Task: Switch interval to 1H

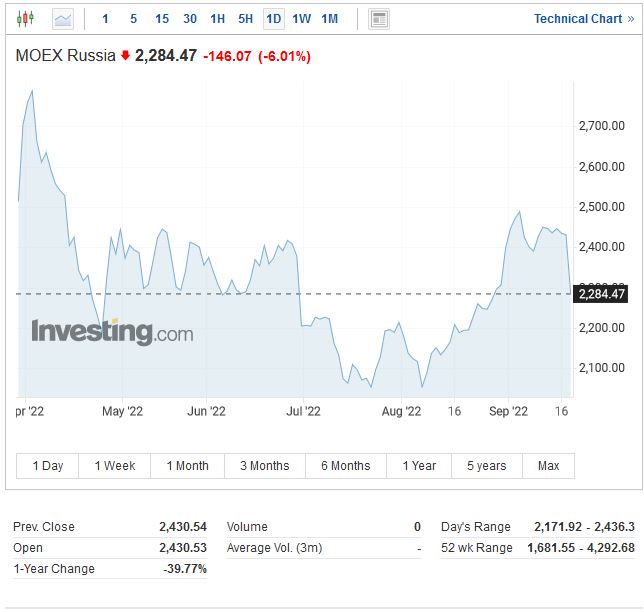Action: [x=218, y=19]
